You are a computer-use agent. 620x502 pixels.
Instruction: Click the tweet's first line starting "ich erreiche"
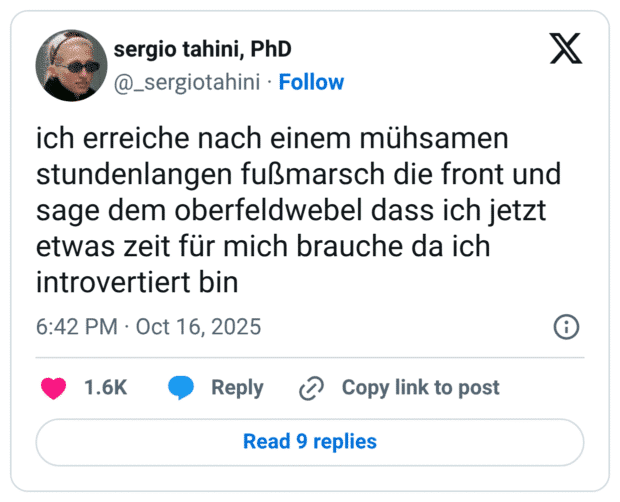[x=274, y=139]
